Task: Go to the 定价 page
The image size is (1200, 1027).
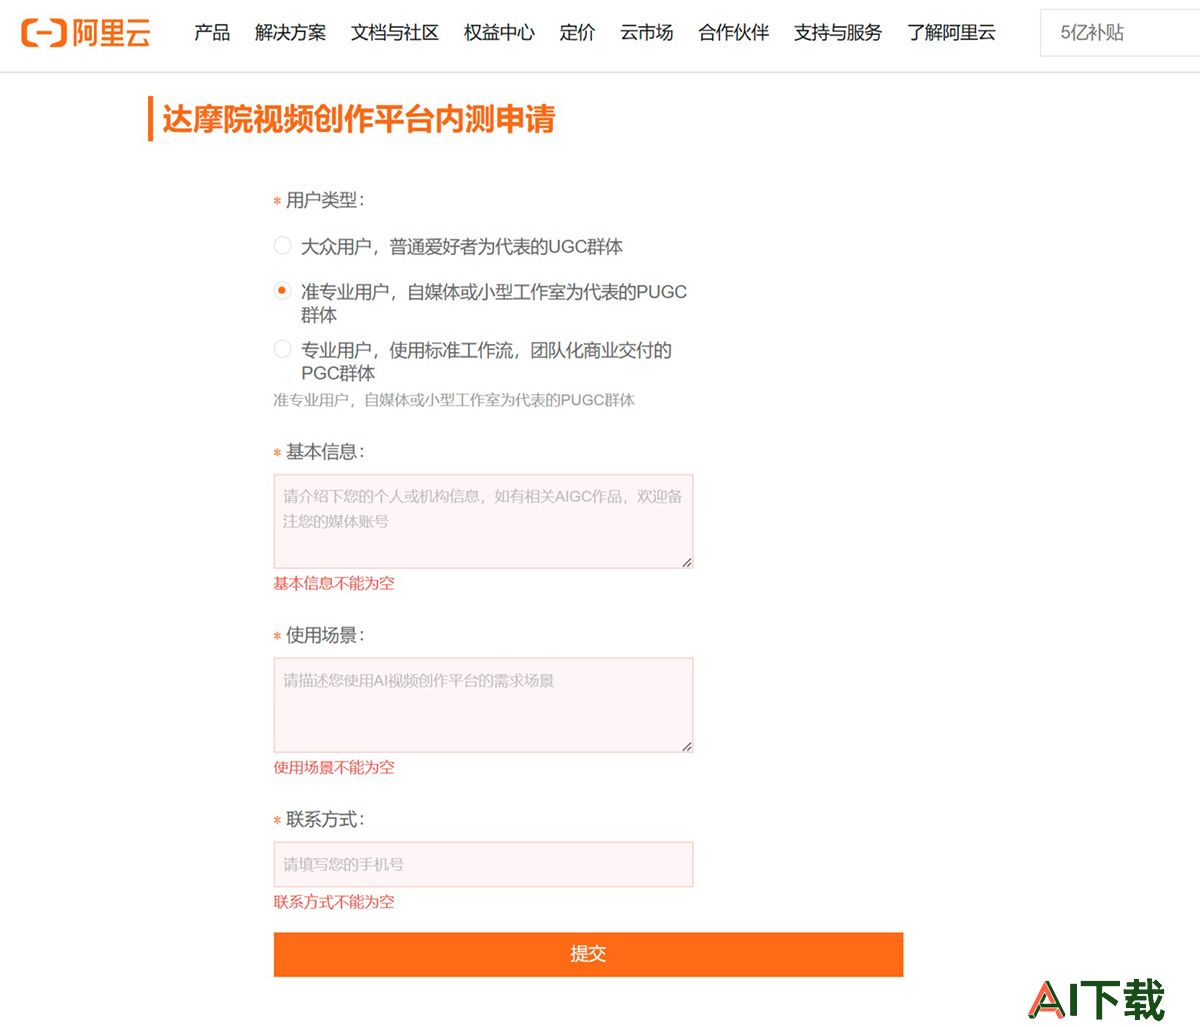Action: (x=577, y=33)
